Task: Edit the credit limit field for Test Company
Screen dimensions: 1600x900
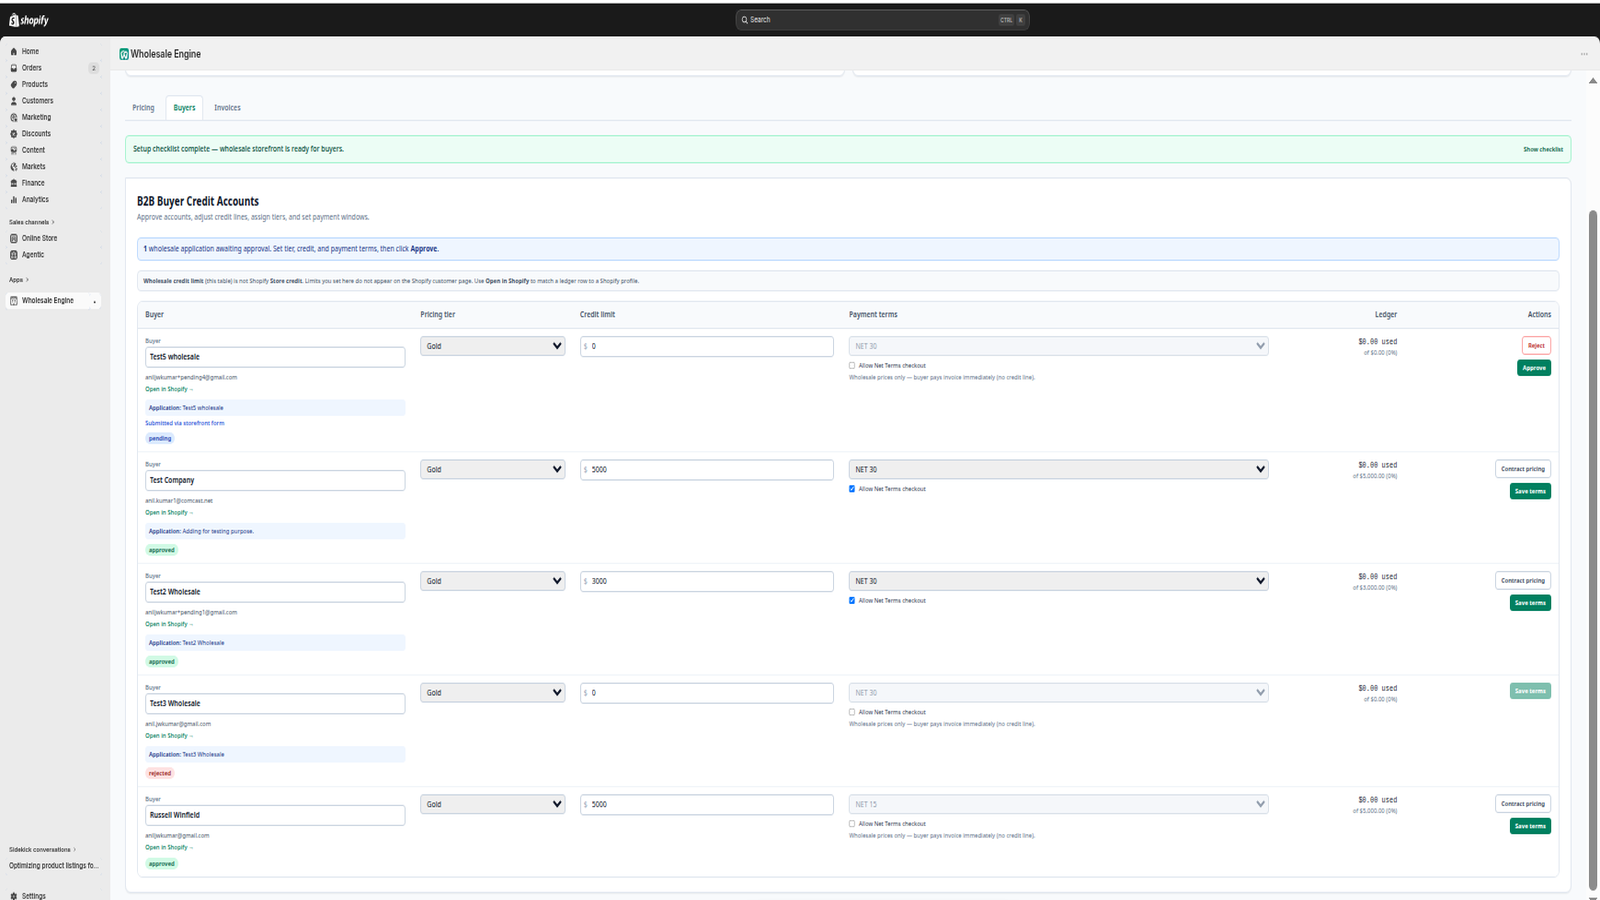Action: pos(707,469)
